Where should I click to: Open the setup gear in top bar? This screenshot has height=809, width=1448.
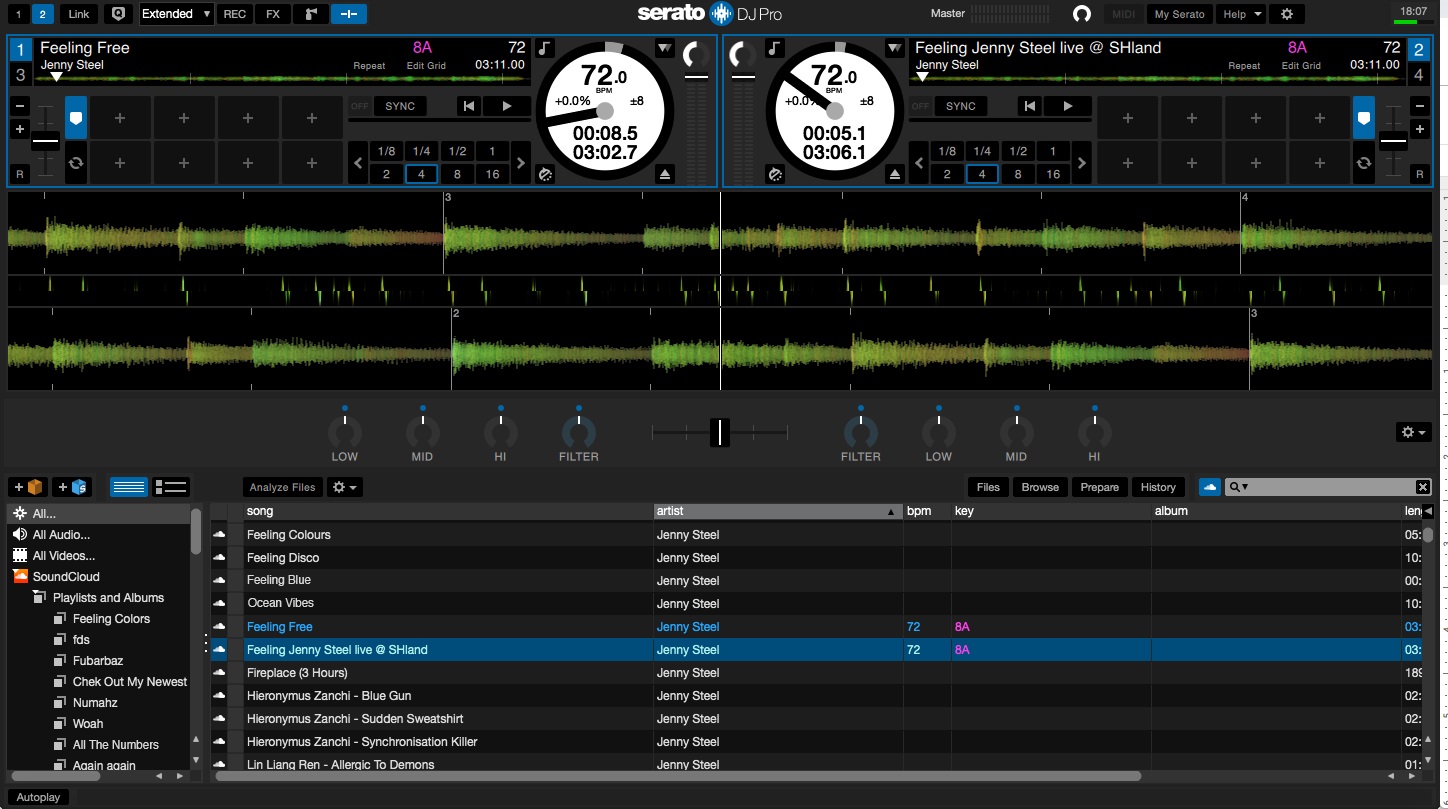point(1287,14)
